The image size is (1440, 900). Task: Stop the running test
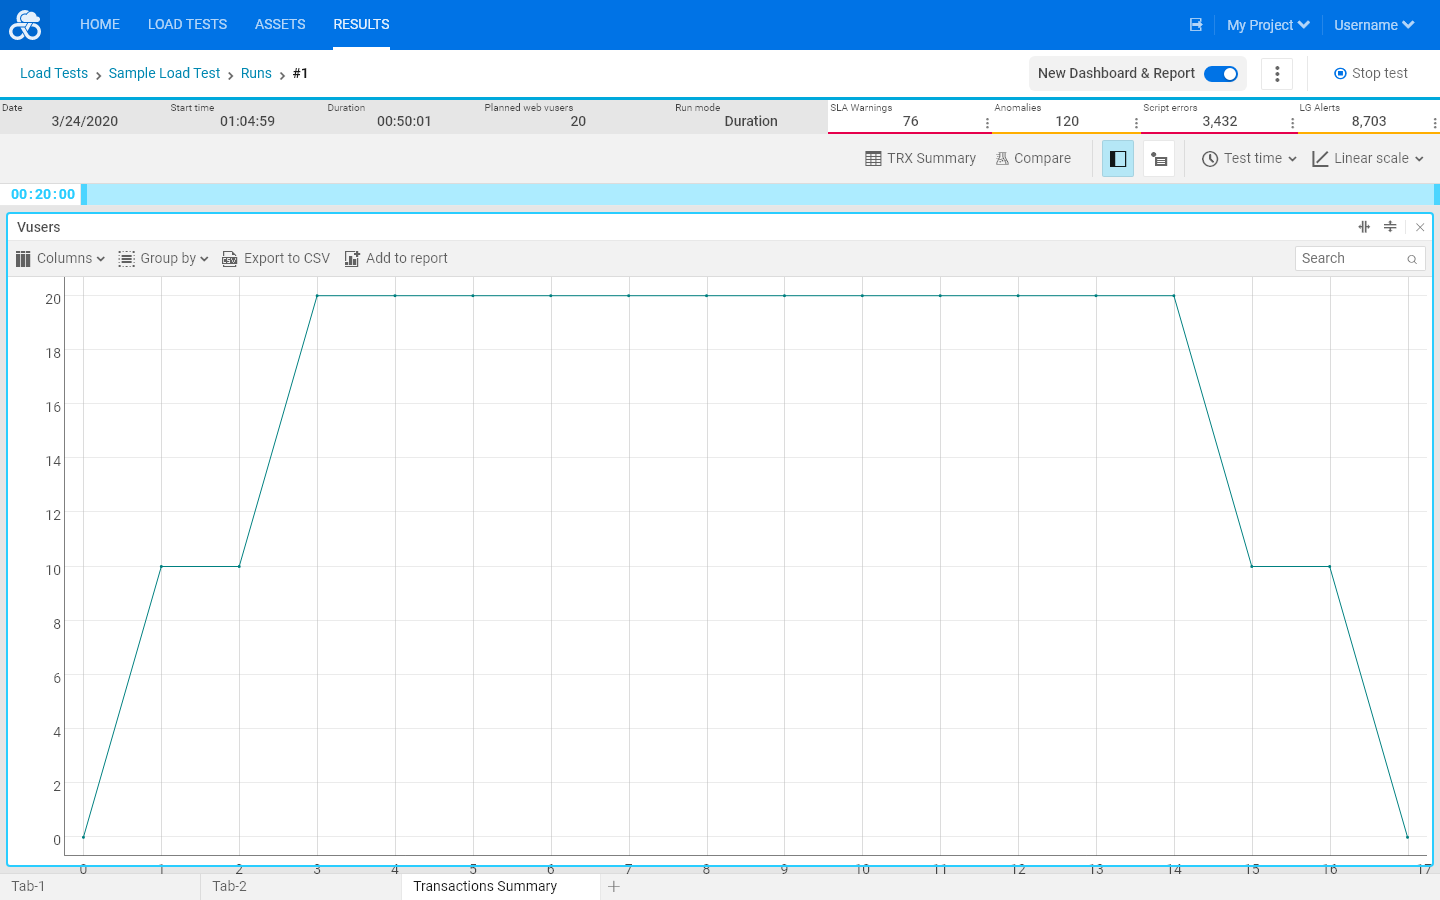click(1371, 74)
